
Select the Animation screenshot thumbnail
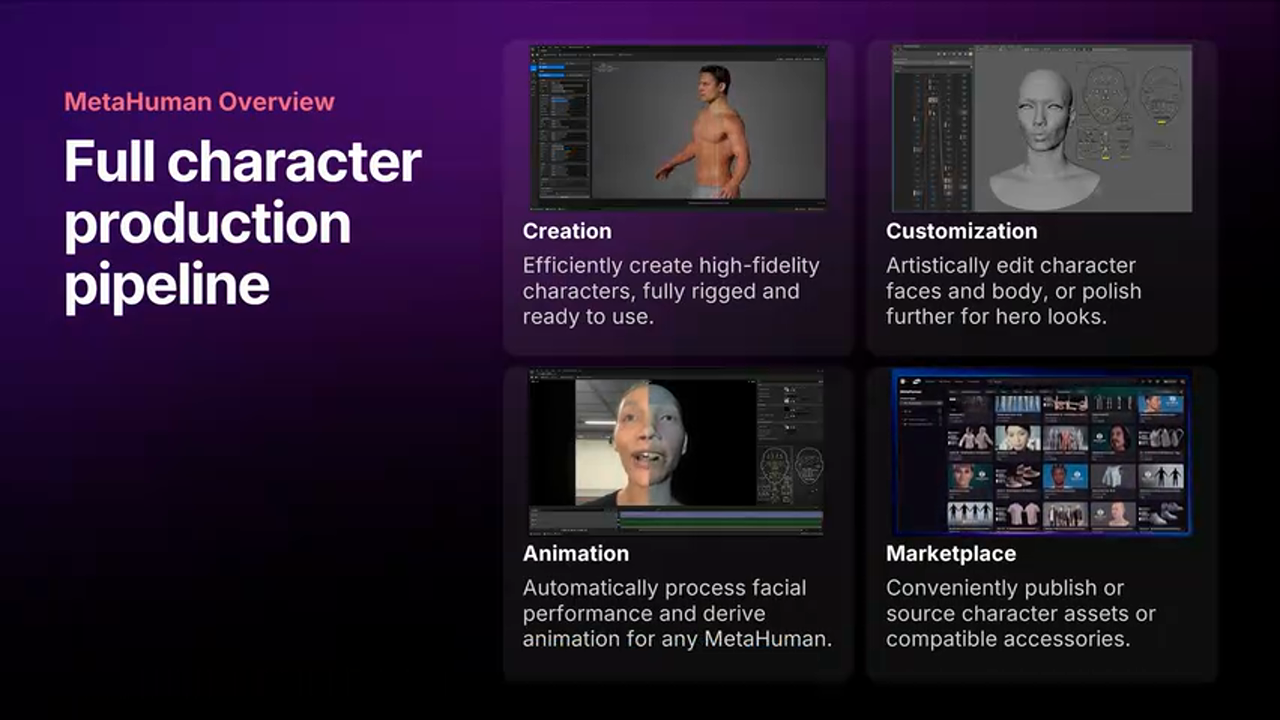point(677,451)
